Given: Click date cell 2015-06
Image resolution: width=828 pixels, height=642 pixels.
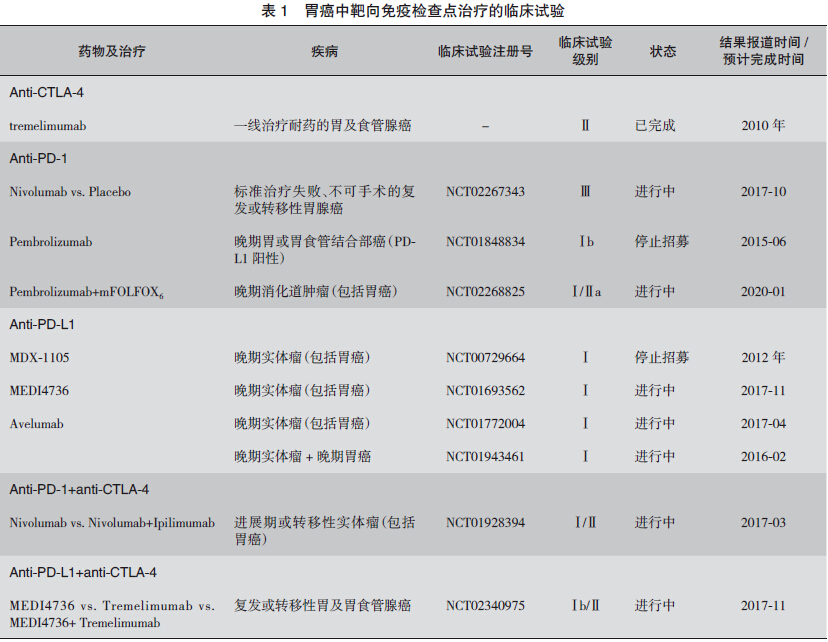Looking at the screenshot, I should tap(763, 242).
